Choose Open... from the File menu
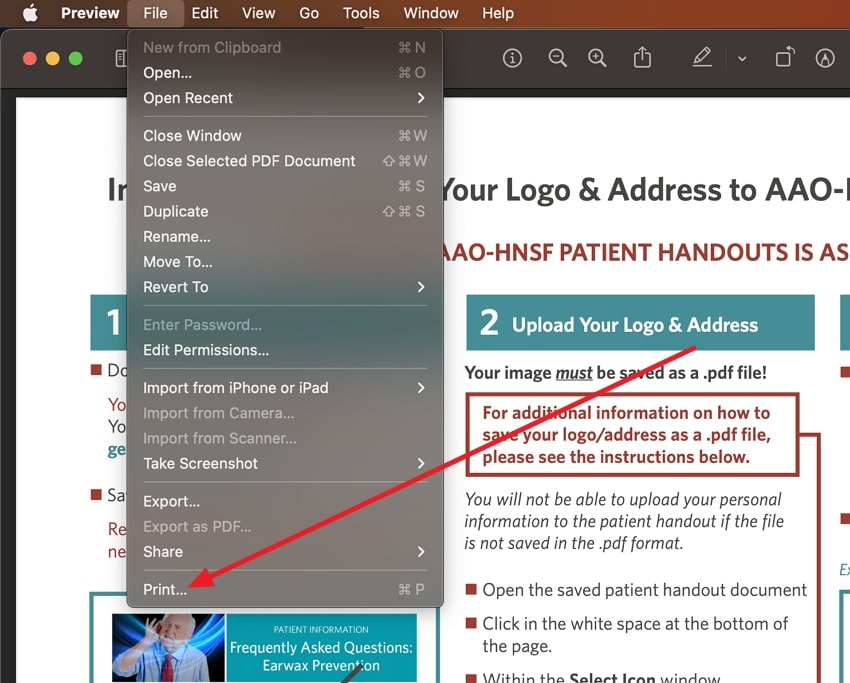The image size is (850, 683). point(285,73)
